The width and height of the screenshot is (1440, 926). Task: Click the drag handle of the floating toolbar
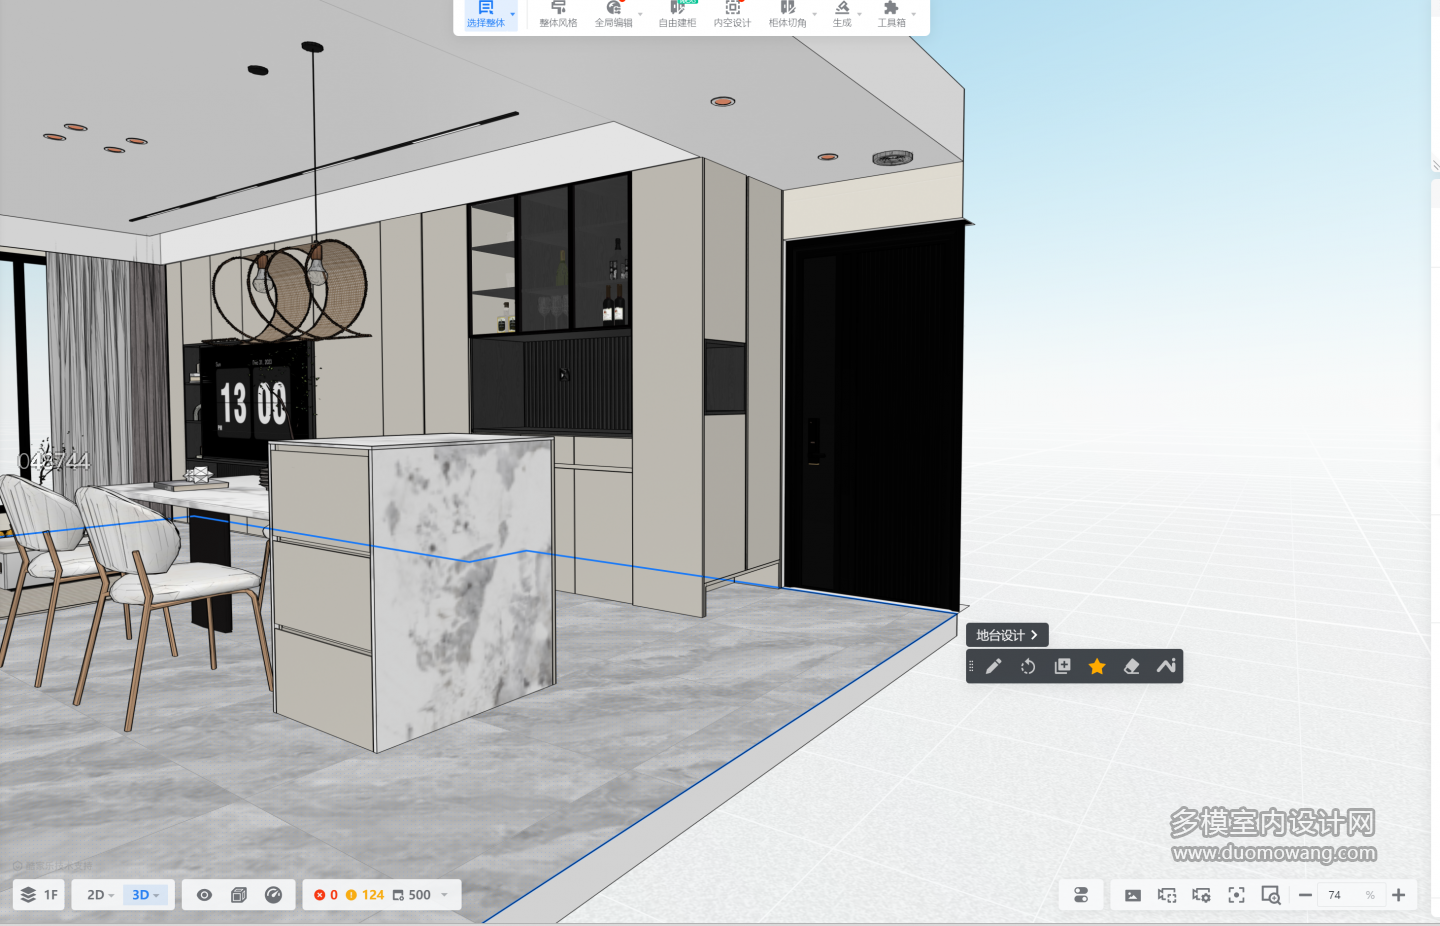click(x=971, y=667)
